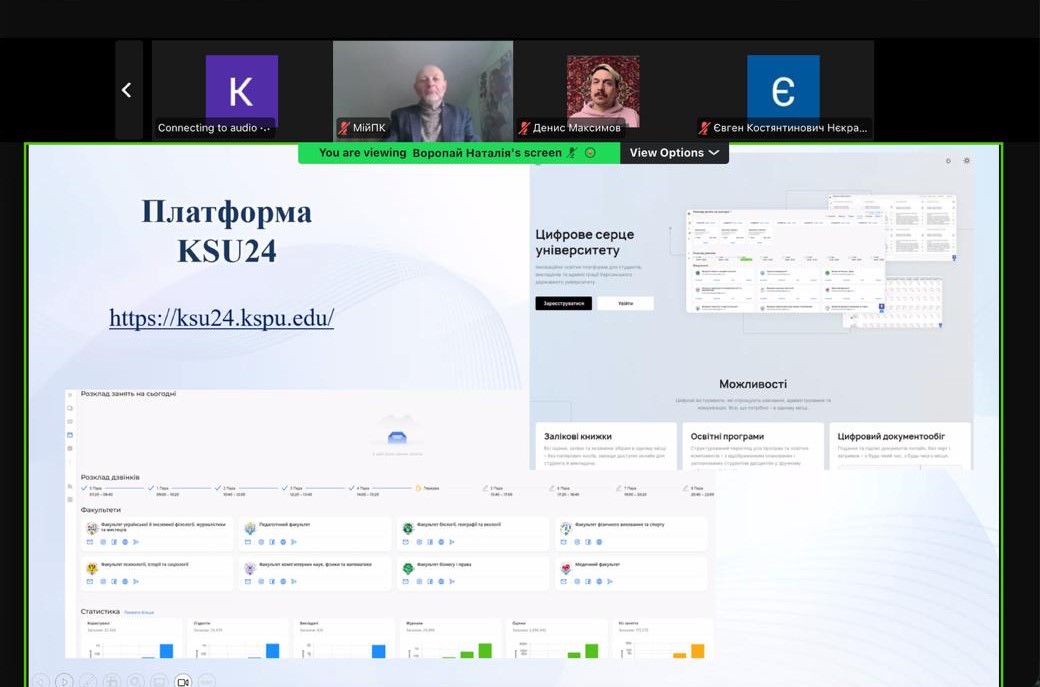Select Денис Максимов's video tile
This screenshot has width=1040, height=687.
pyautogui.click(x=602, y=88)
